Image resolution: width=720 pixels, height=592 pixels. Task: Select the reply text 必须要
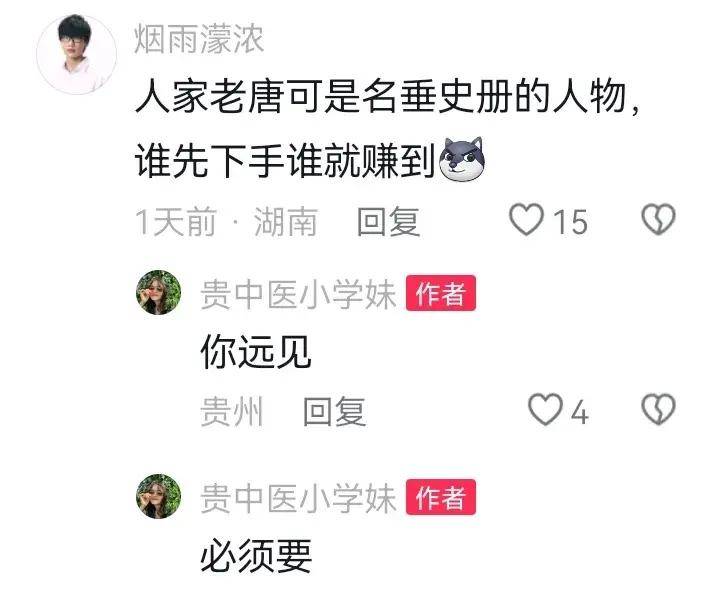(256, 556)
